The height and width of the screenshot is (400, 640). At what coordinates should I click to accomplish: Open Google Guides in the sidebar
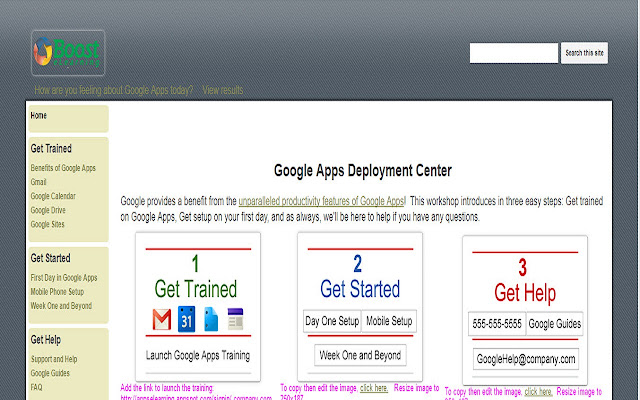point(50,373)
